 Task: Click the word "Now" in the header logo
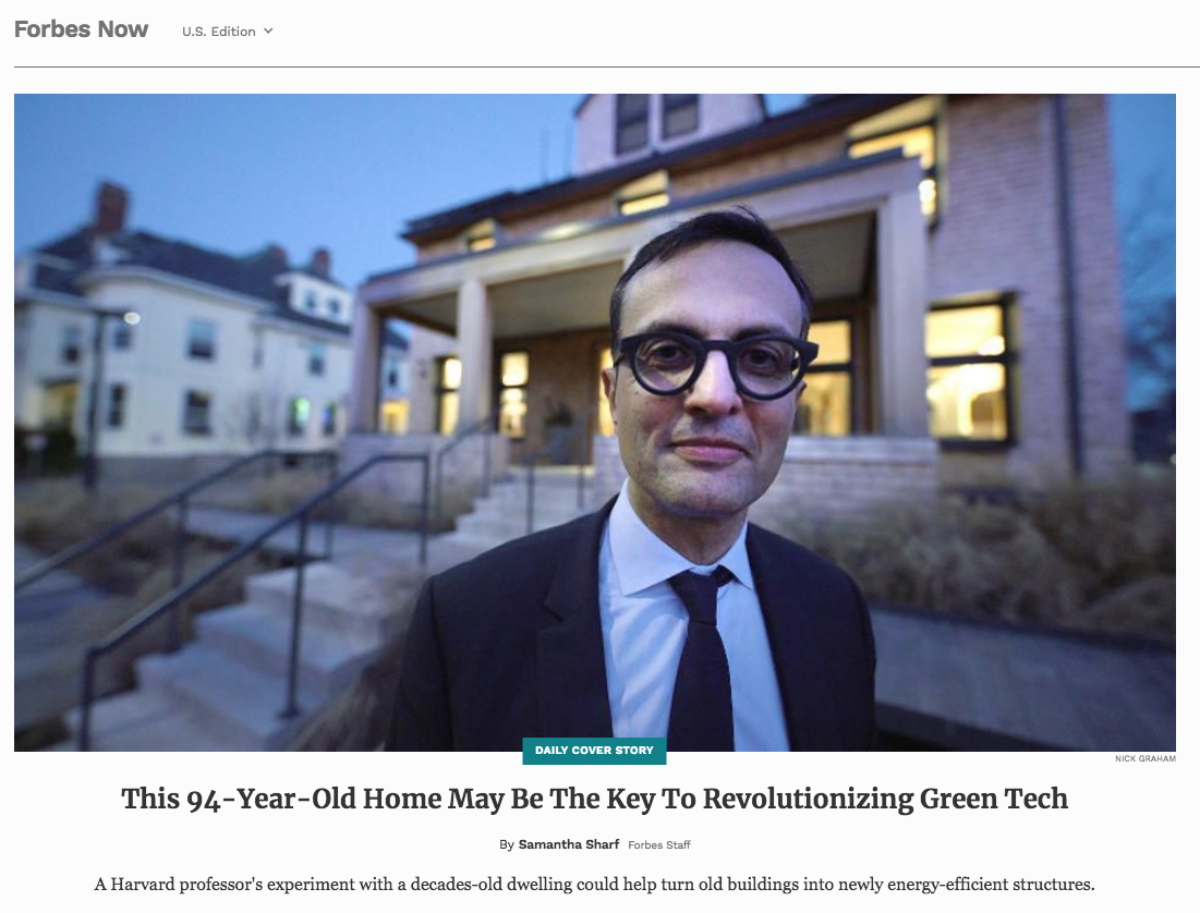point(124,30)
